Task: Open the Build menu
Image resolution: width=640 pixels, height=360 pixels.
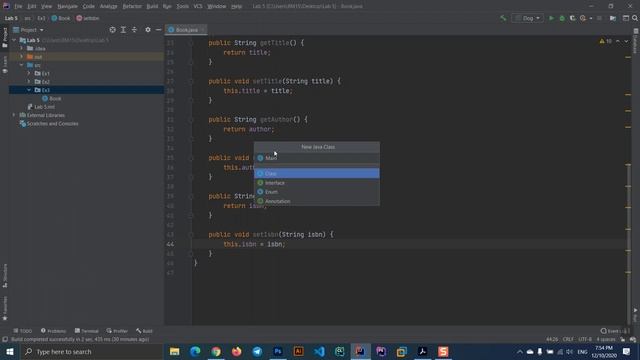Action: click(152, 7)
